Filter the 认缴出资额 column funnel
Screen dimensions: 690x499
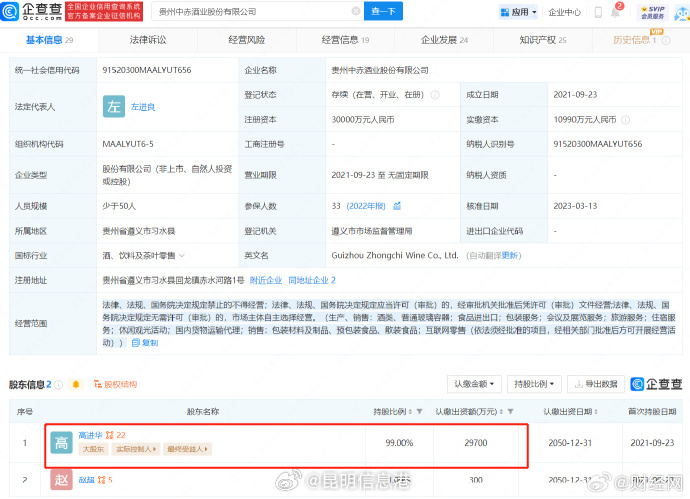(510, 412)
